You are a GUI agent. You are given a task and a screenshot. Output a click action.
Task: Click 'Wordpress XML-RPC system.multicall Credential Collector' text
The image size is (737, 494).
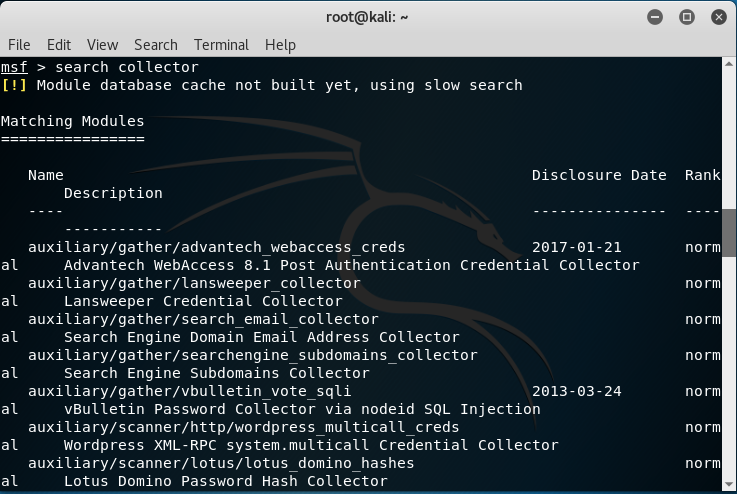[x=311, y=445]
